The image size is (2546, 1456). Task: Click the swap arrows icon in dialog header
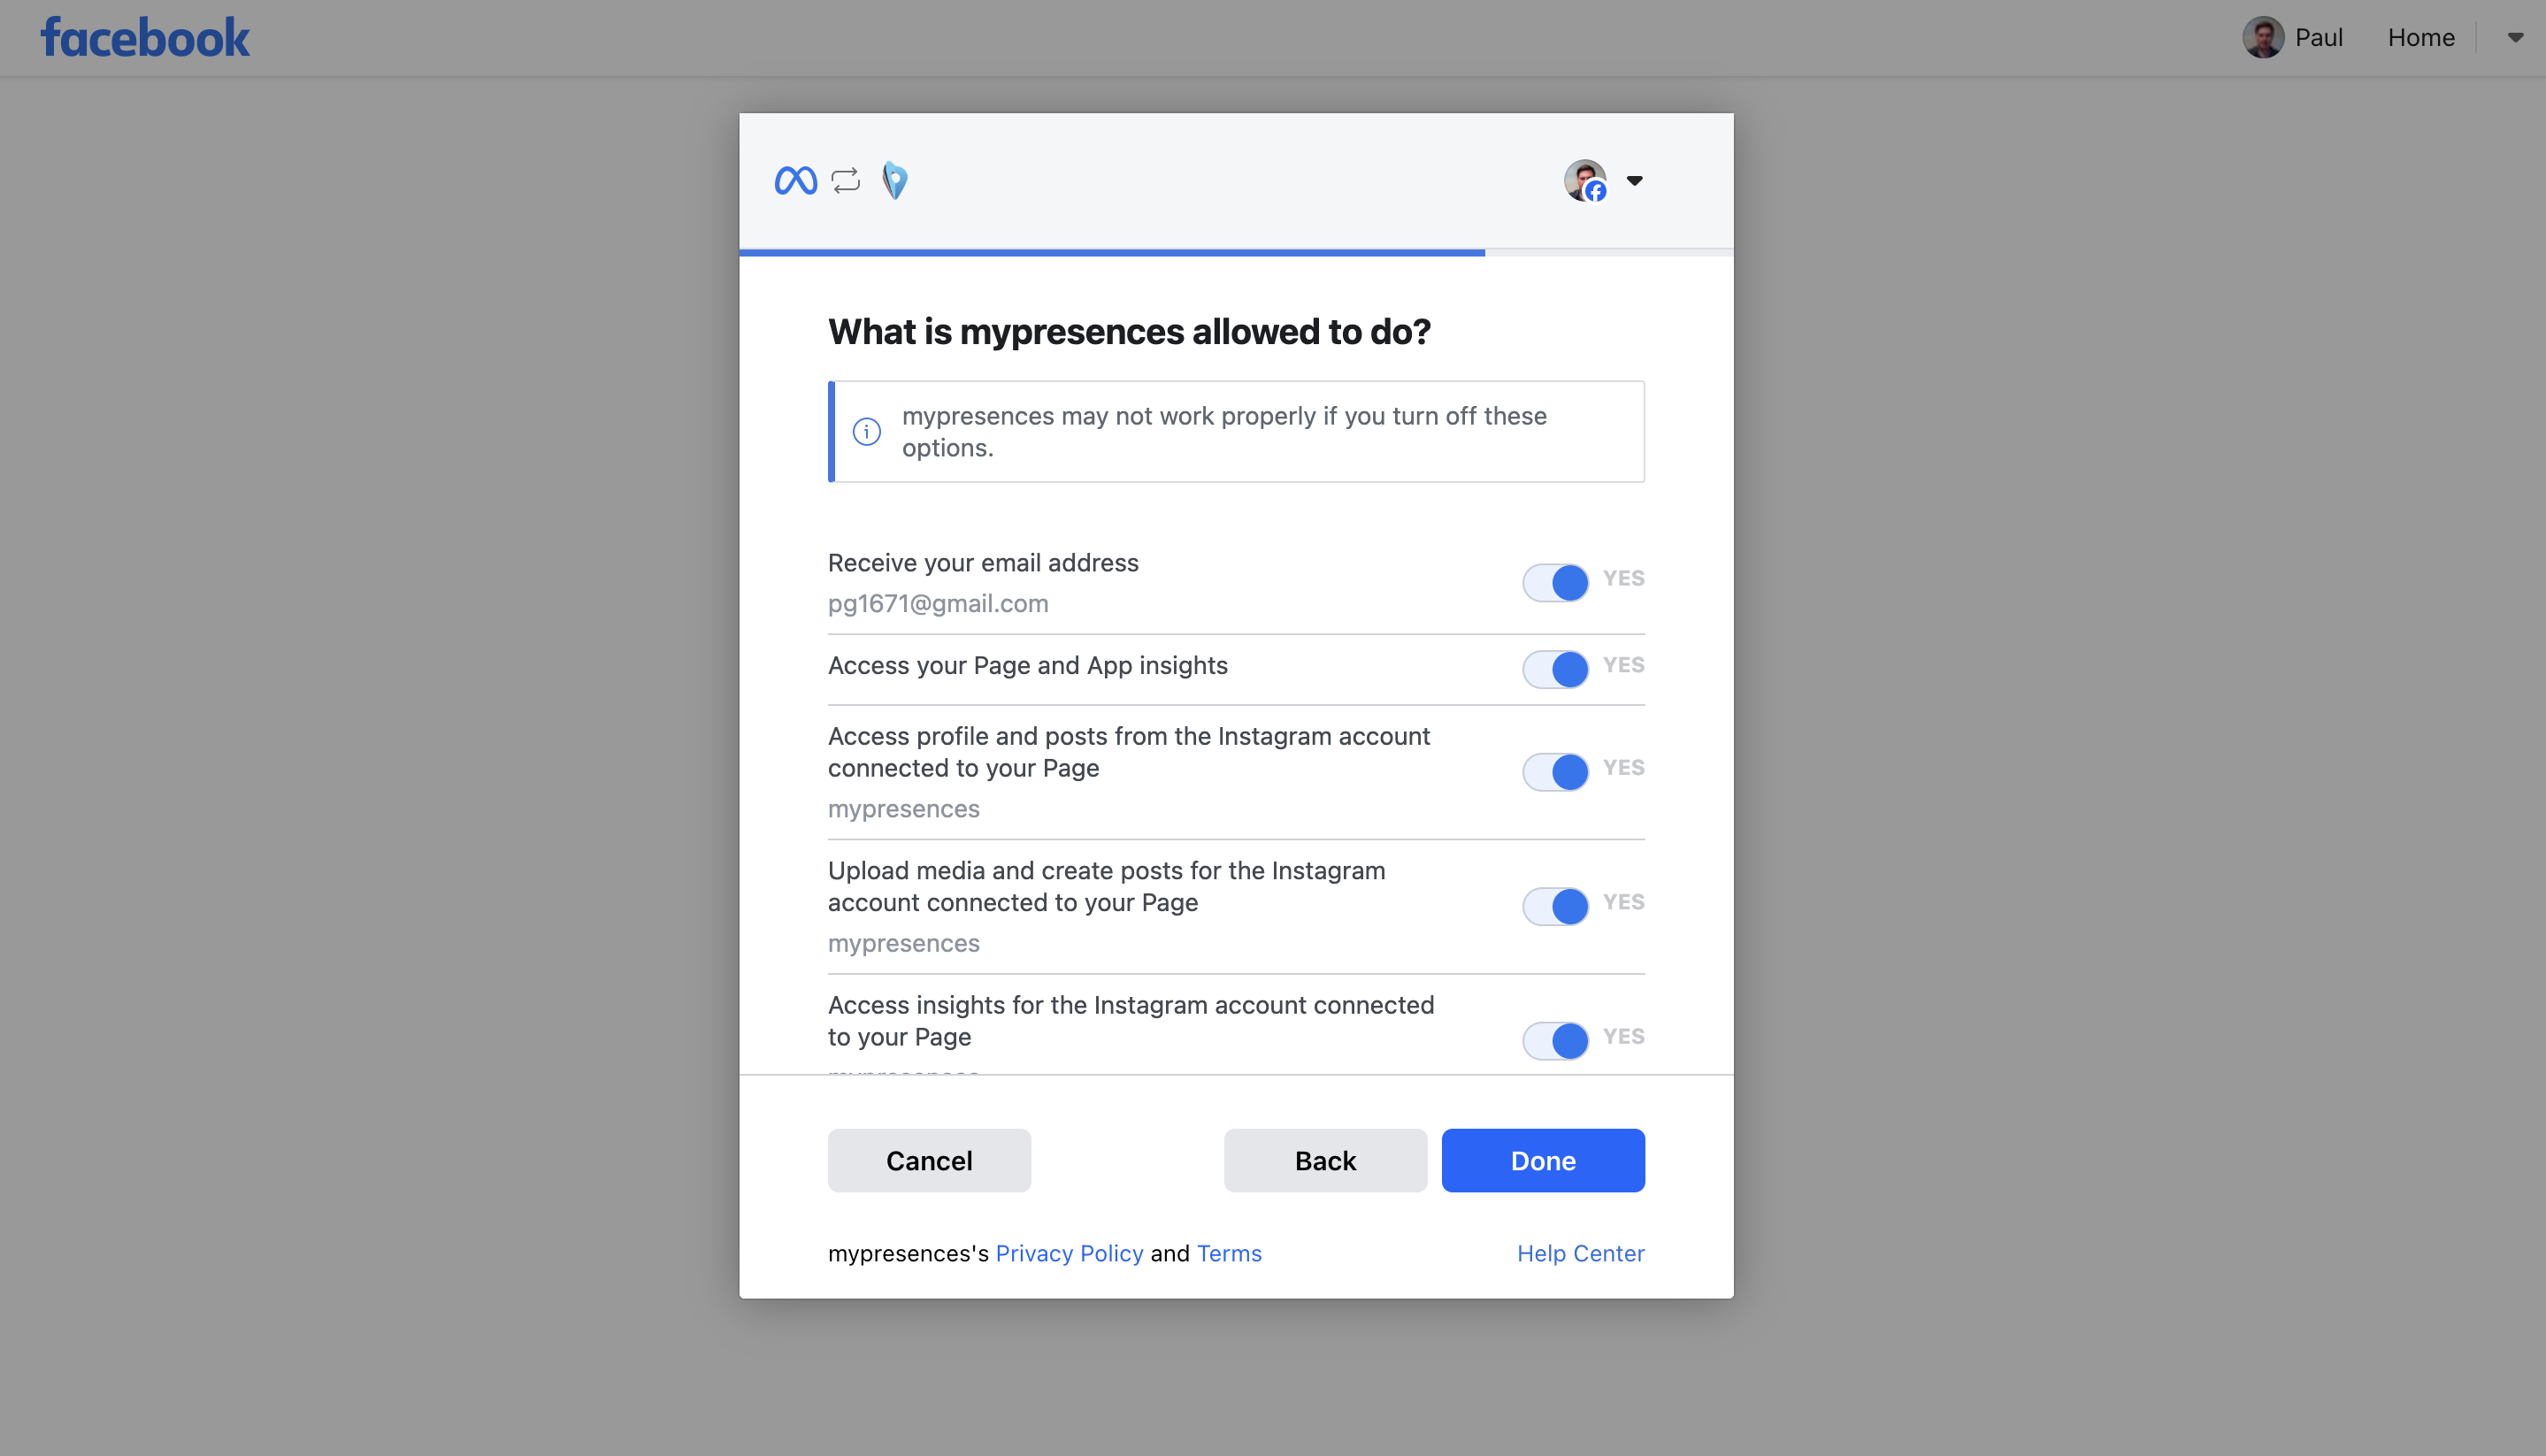tap(846, 181)
